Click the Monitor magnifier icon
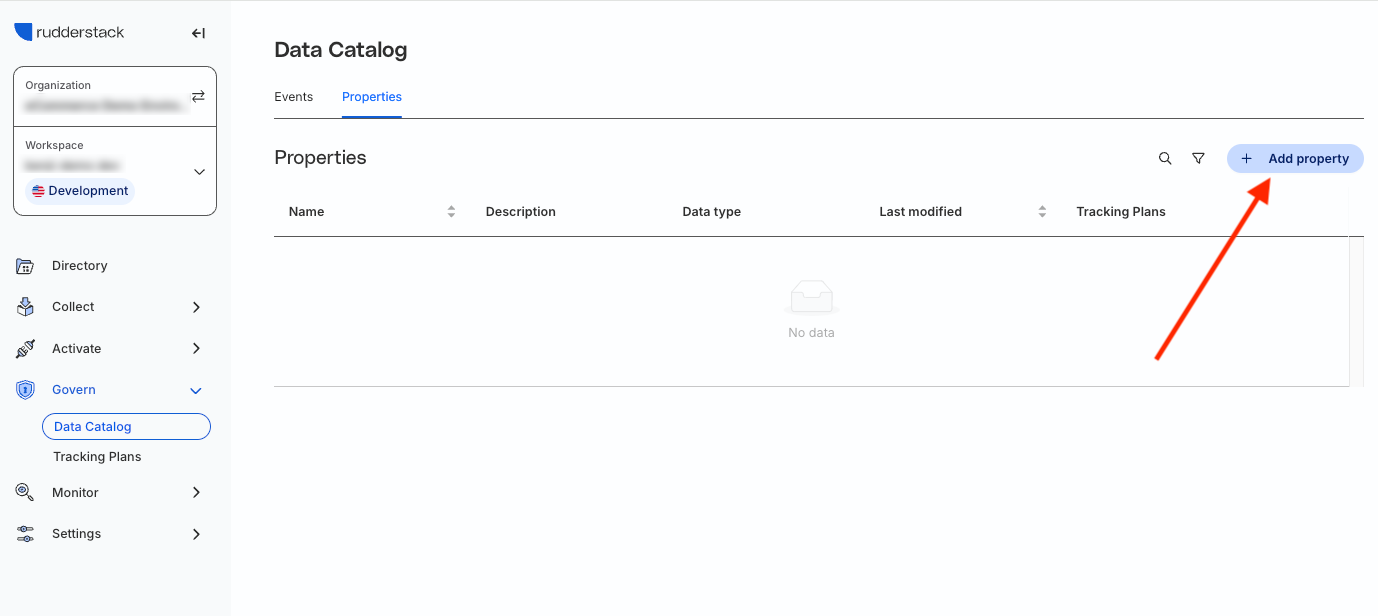The height and width of the screenshot is (616, 1378). (x=25, y=492)
